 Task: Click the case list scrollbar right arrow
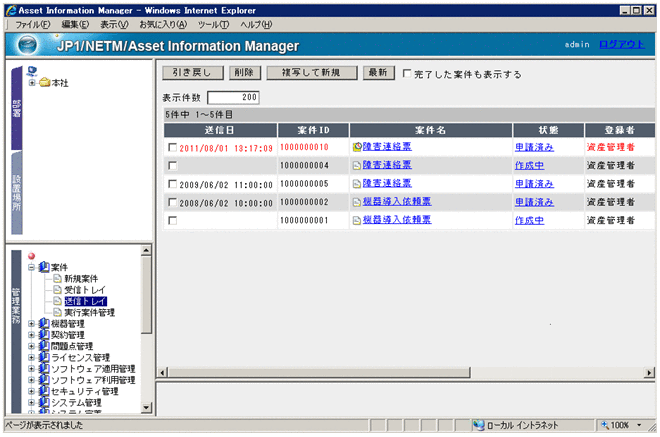pyautogui.click(x=649, y=372)
